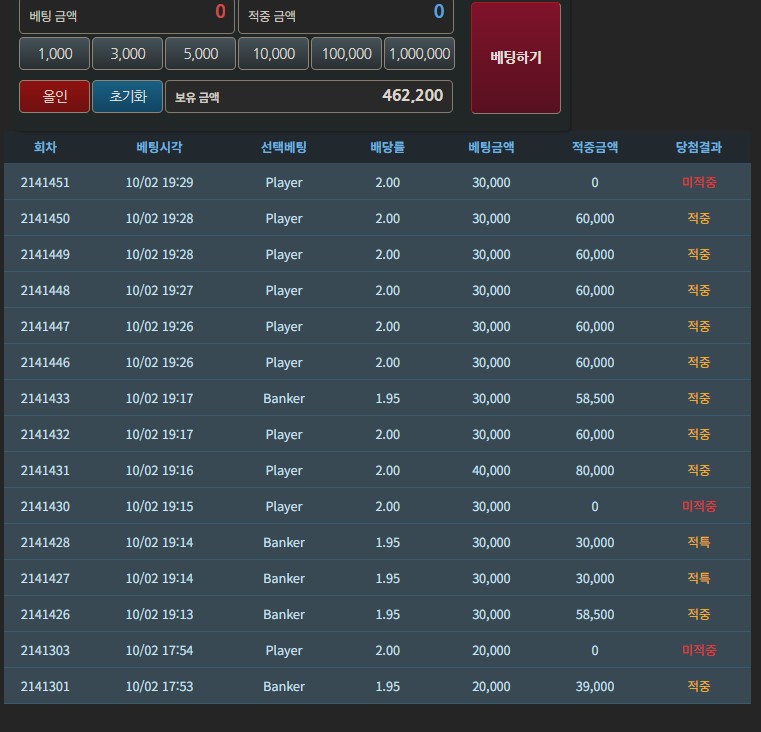Click 미적중 result in row 2141451
Screen dimensions: 761x732
(699, 183)
